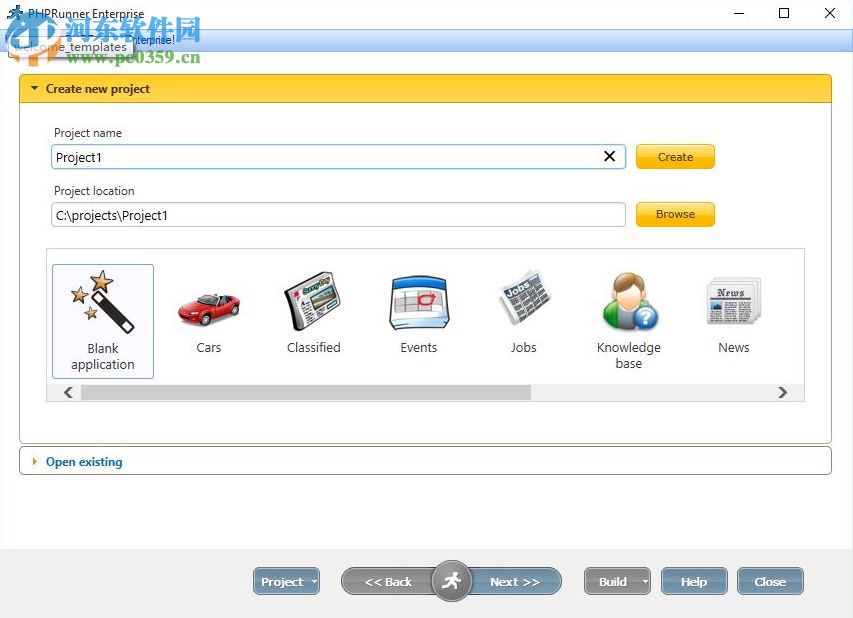Click the running-man icon between Back and Next
This screenshot has width=853, height=618.
(451, 580)
